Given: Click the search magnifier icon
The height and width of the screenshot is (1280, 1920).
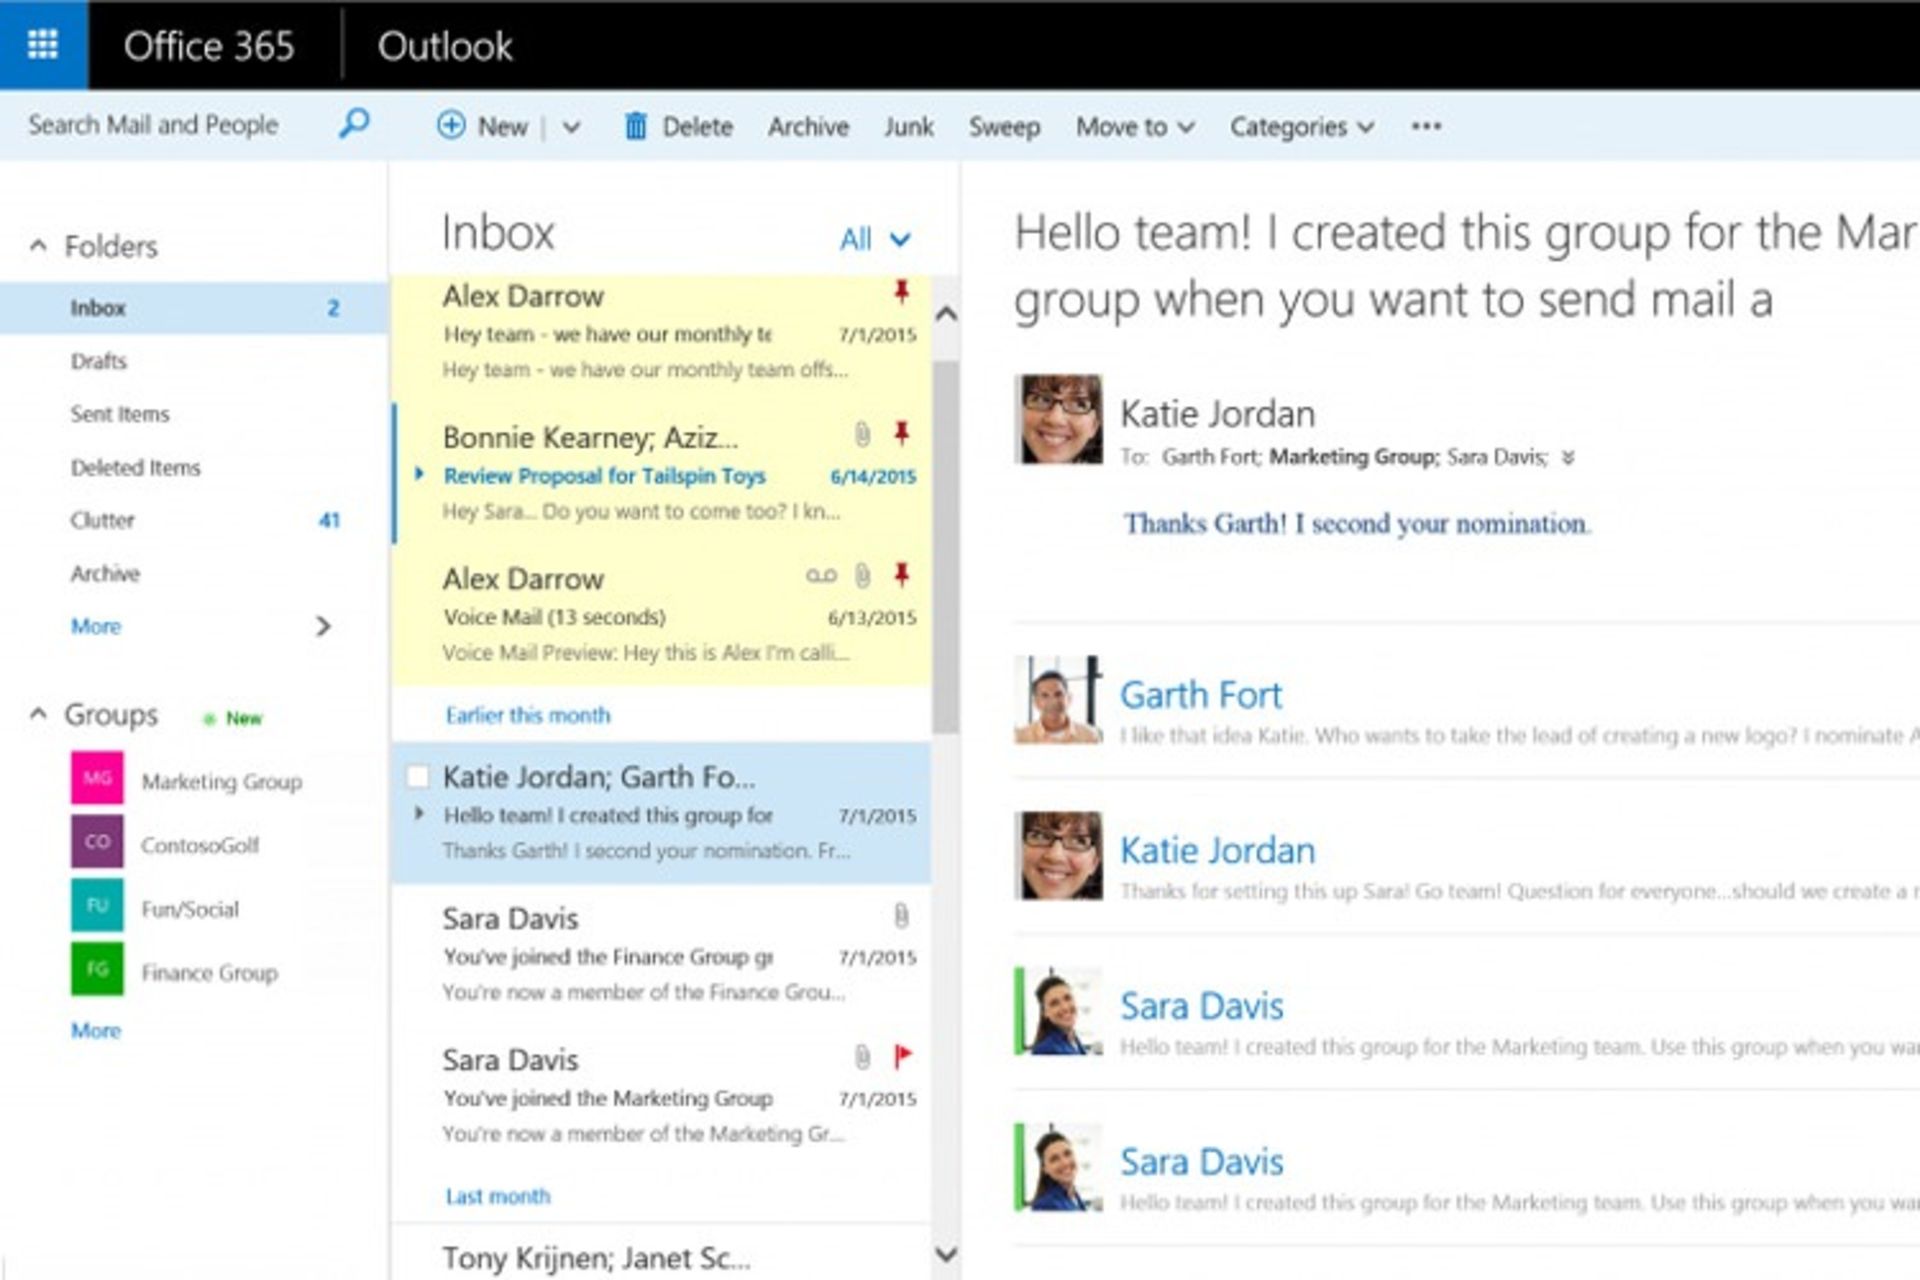Looking at the screenshot, I should tap(354, 124).
